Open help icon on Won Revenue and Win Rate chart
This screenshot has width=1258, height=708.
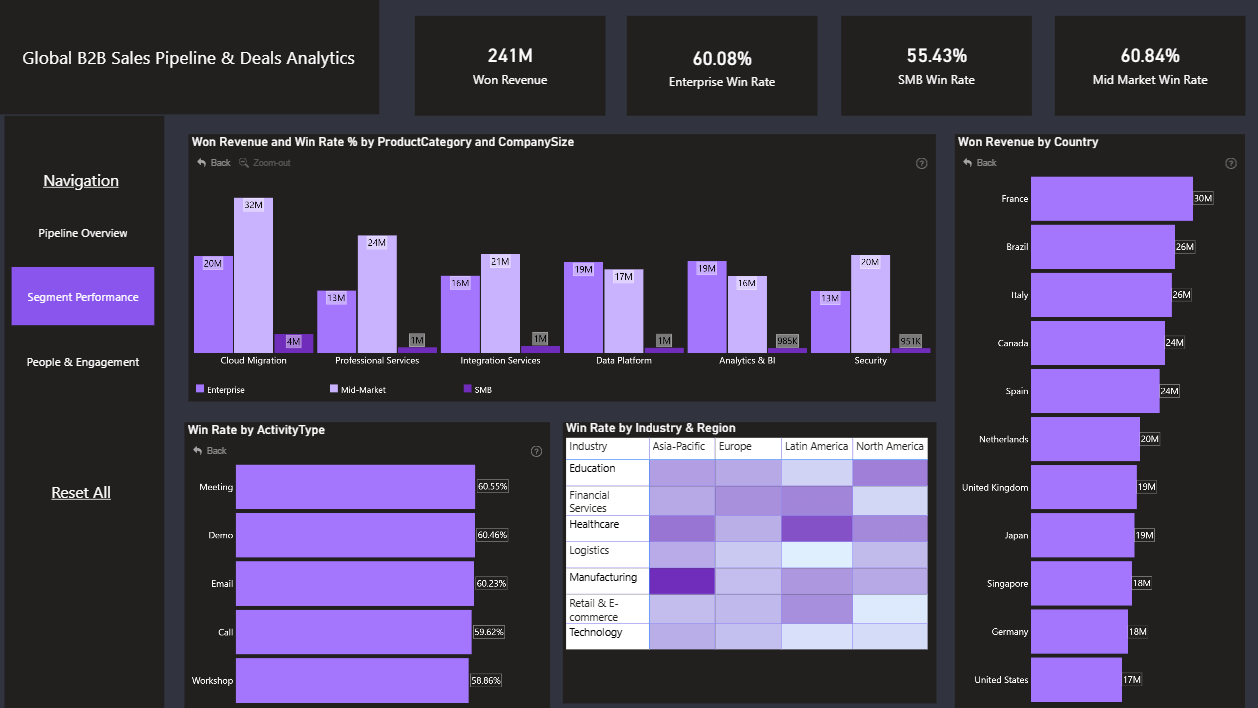(x=922, y=163)
